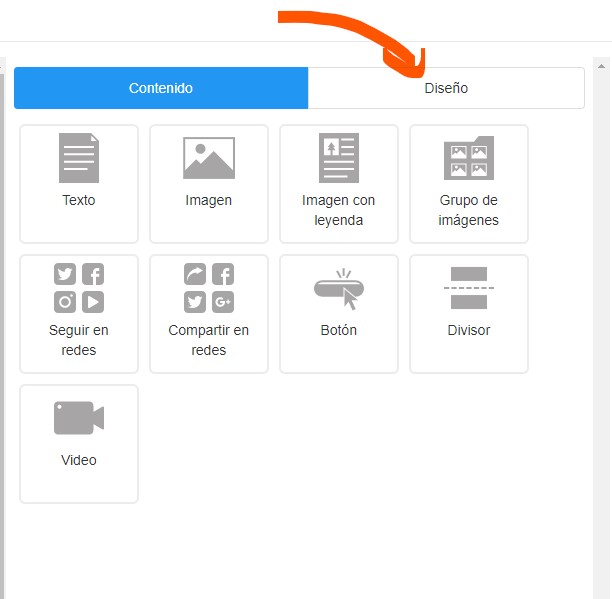Screen dimensions: 612x599
Task: Choose the Divisor dashed-line icon
Action: [x=469, y=288]
